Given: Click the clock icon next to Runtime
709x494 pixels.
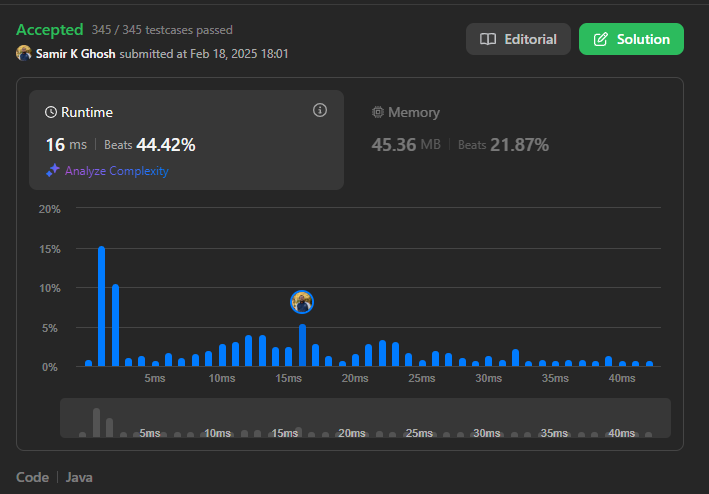Looking at the screenshot, I should click(x=51, y=113).
